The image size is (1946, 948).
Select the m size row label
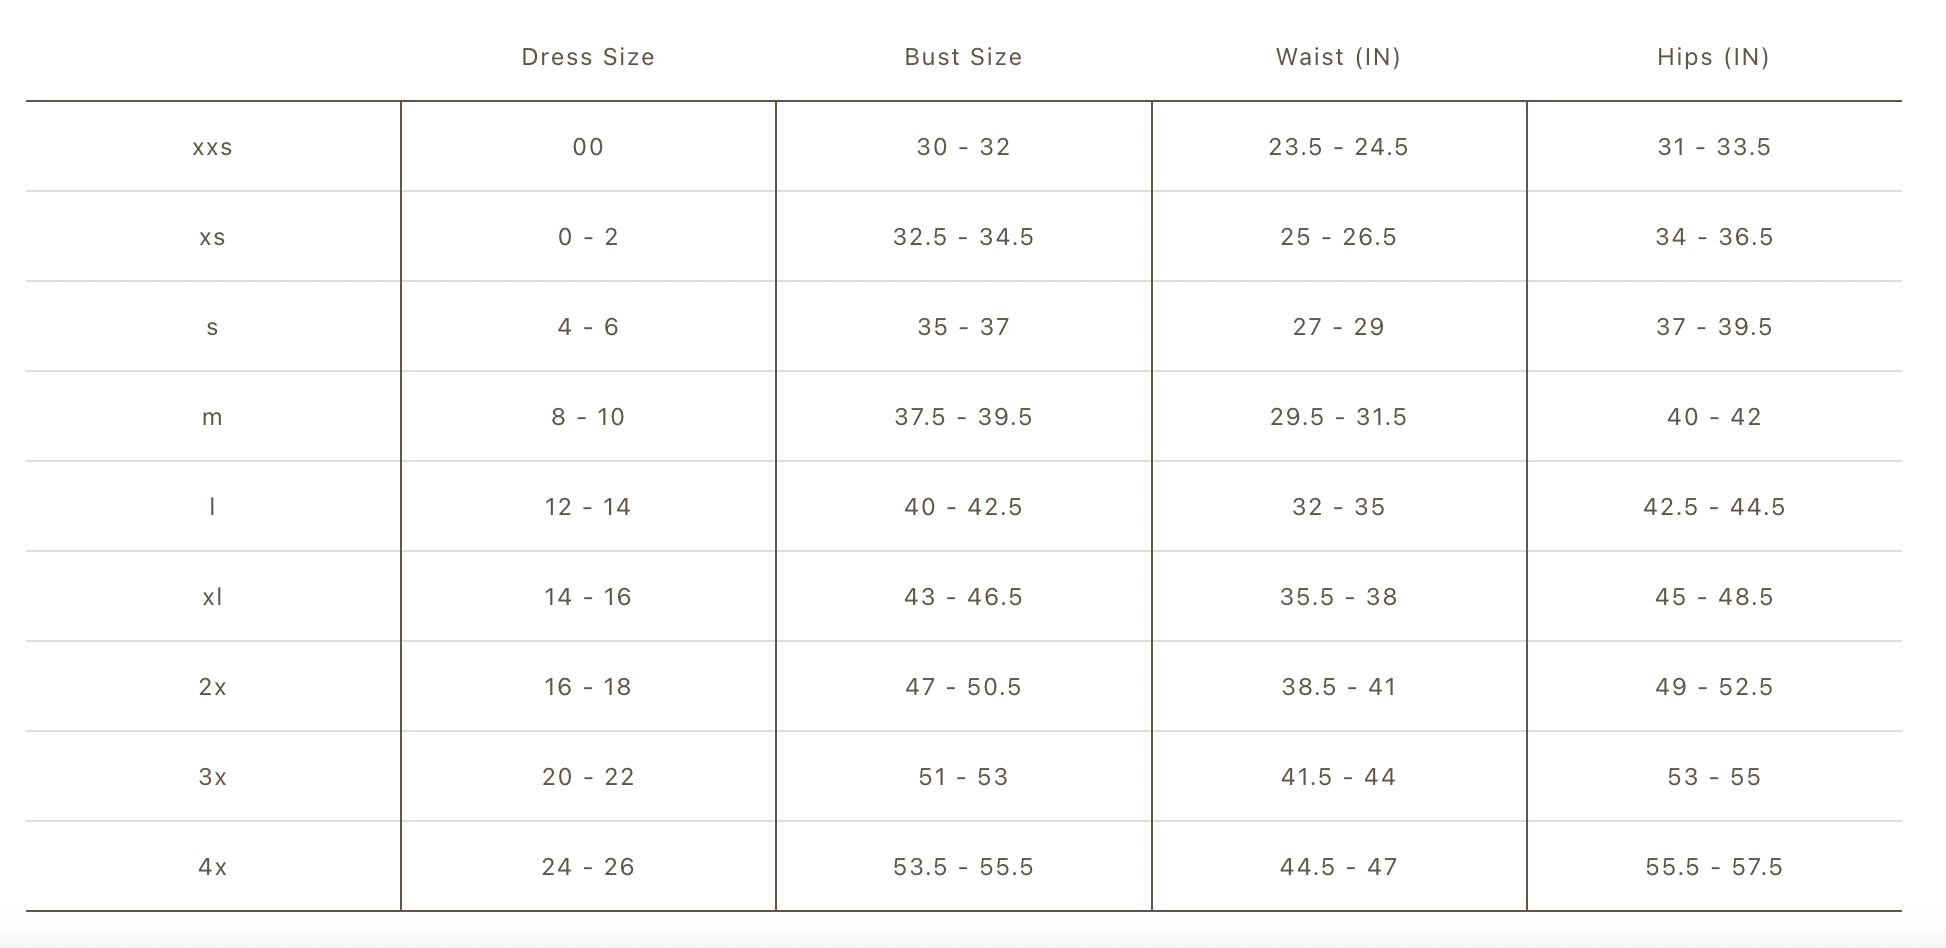[212, 417]
